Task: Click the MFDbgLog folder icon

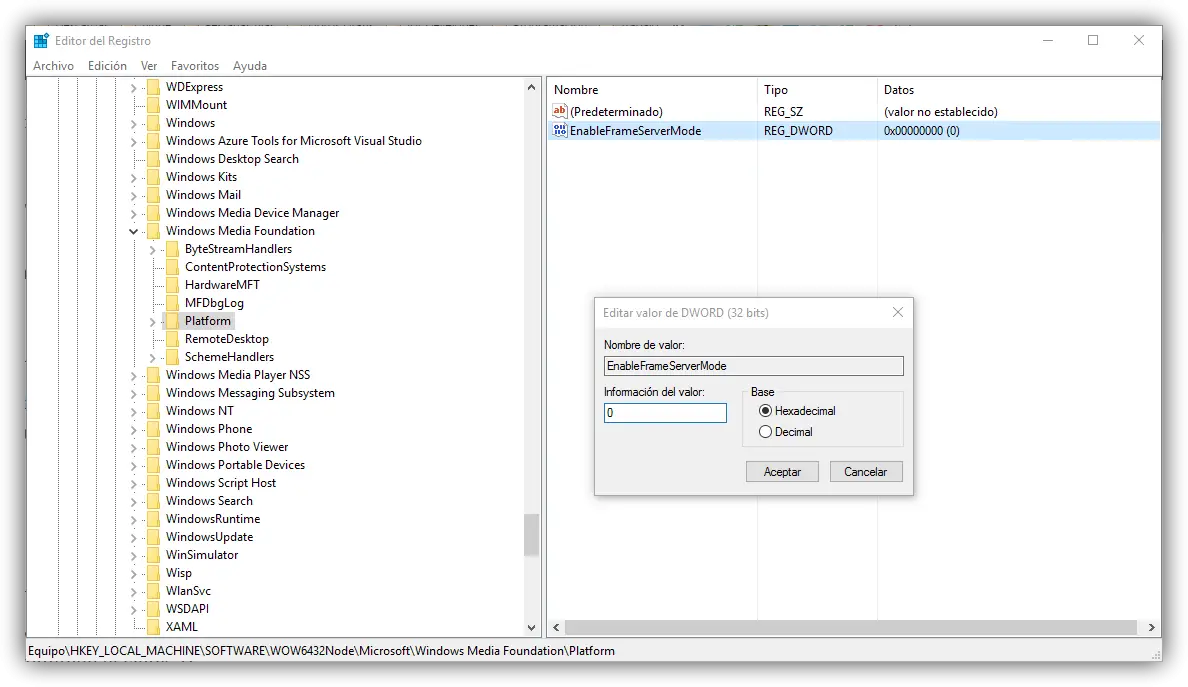Action: pyautogui.click(x=173, y=303)
